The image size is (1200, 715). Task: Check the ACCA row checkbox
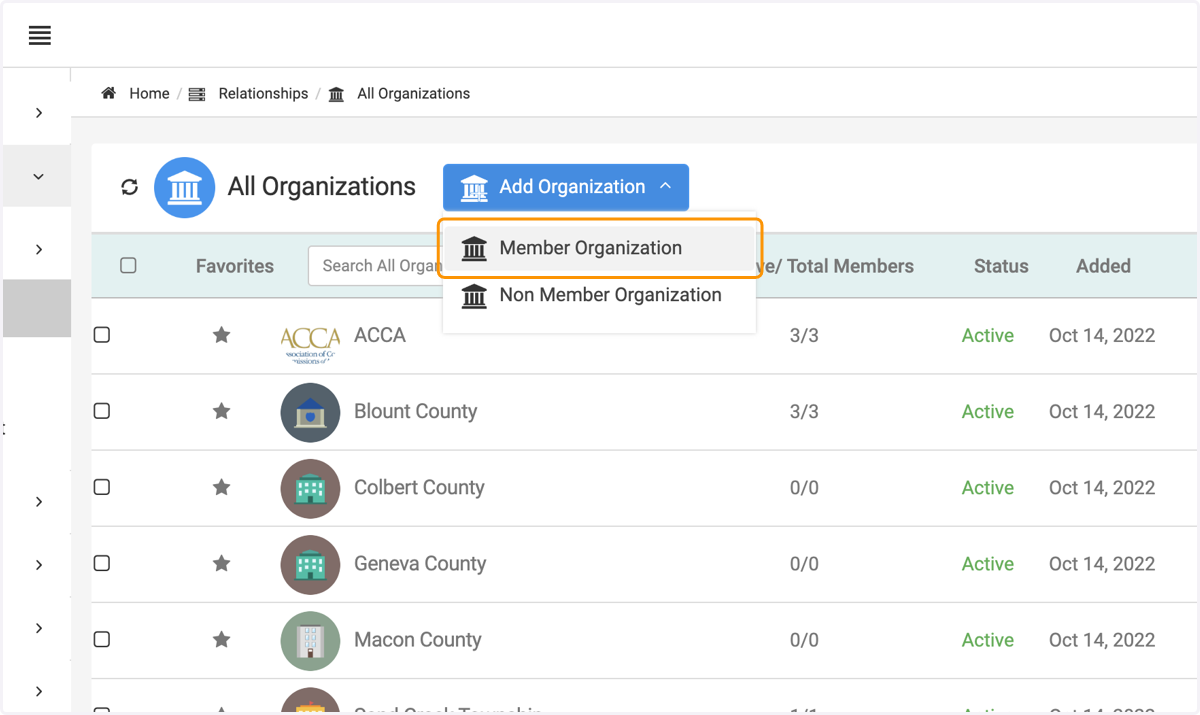pos(102,335)
